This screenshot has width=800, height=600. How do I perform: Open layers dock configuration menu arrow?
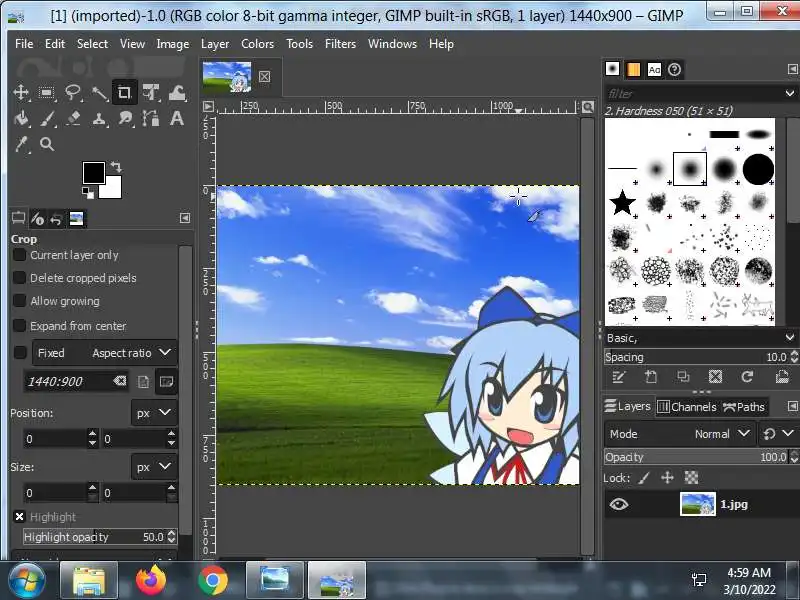(x=792, y=406)
